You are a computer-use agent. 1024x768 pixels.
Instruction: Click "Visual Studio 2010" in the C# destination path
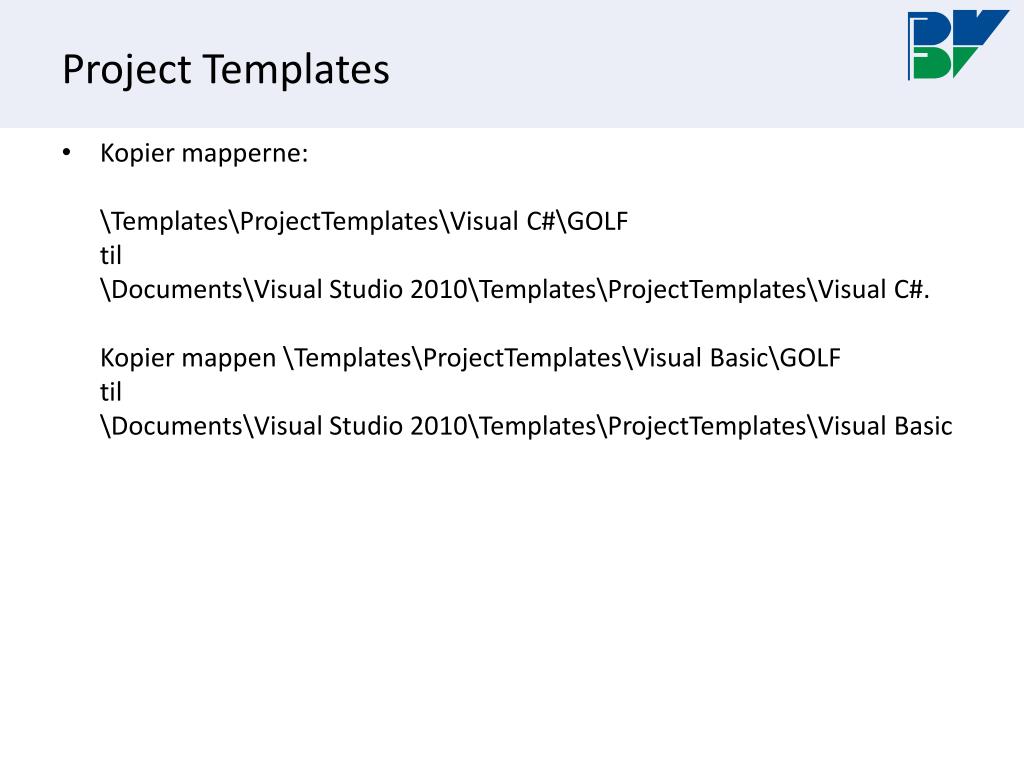tap(360, 290)
